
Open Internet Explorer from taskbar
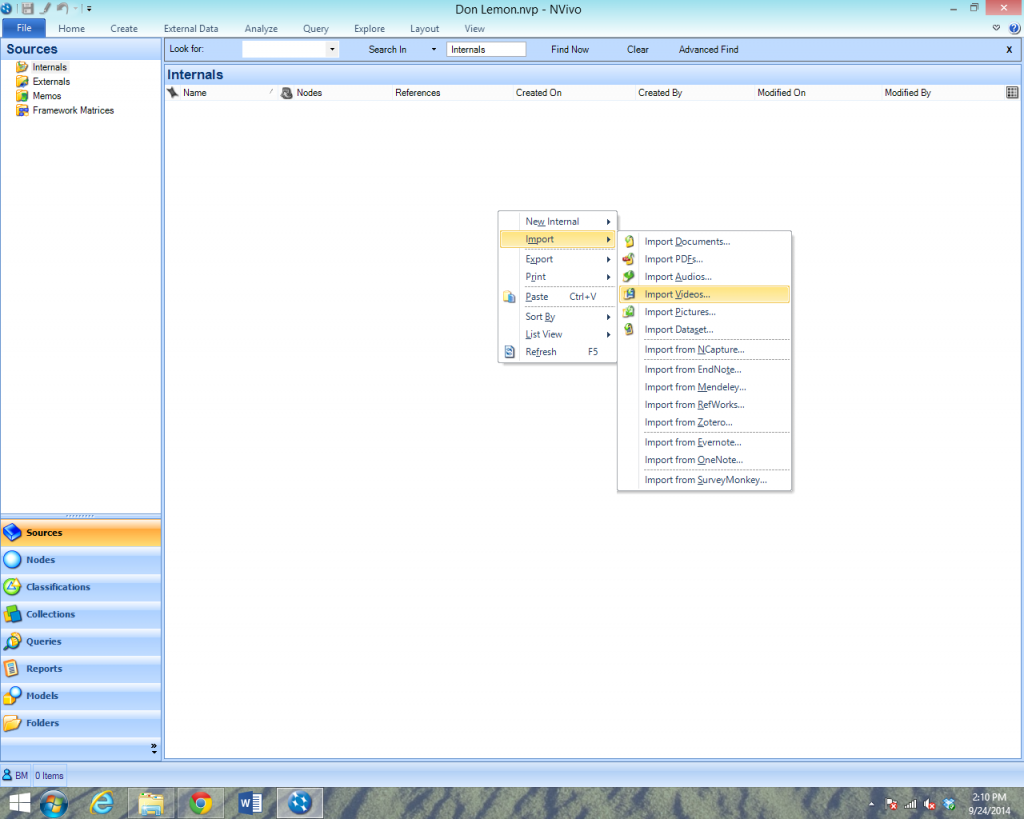(101, 802)
